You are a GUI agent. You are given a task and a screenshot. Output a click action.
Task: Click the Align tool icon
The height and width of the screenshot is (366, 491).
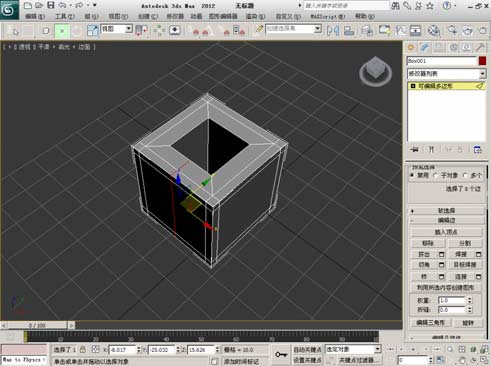point(349,31)
